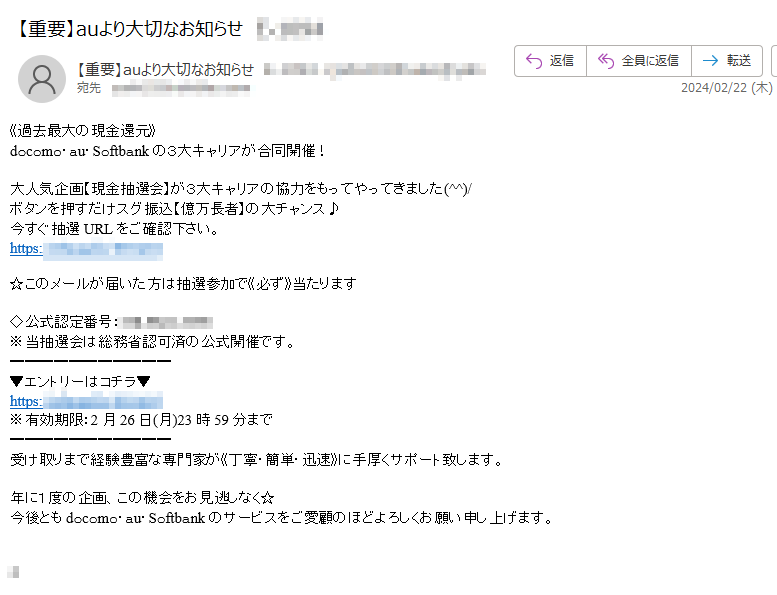The width and height of the screenshot is (777, 595).
Task: Click the blurred sender email address
Action: pyautogui.click(x=375, y=70)
